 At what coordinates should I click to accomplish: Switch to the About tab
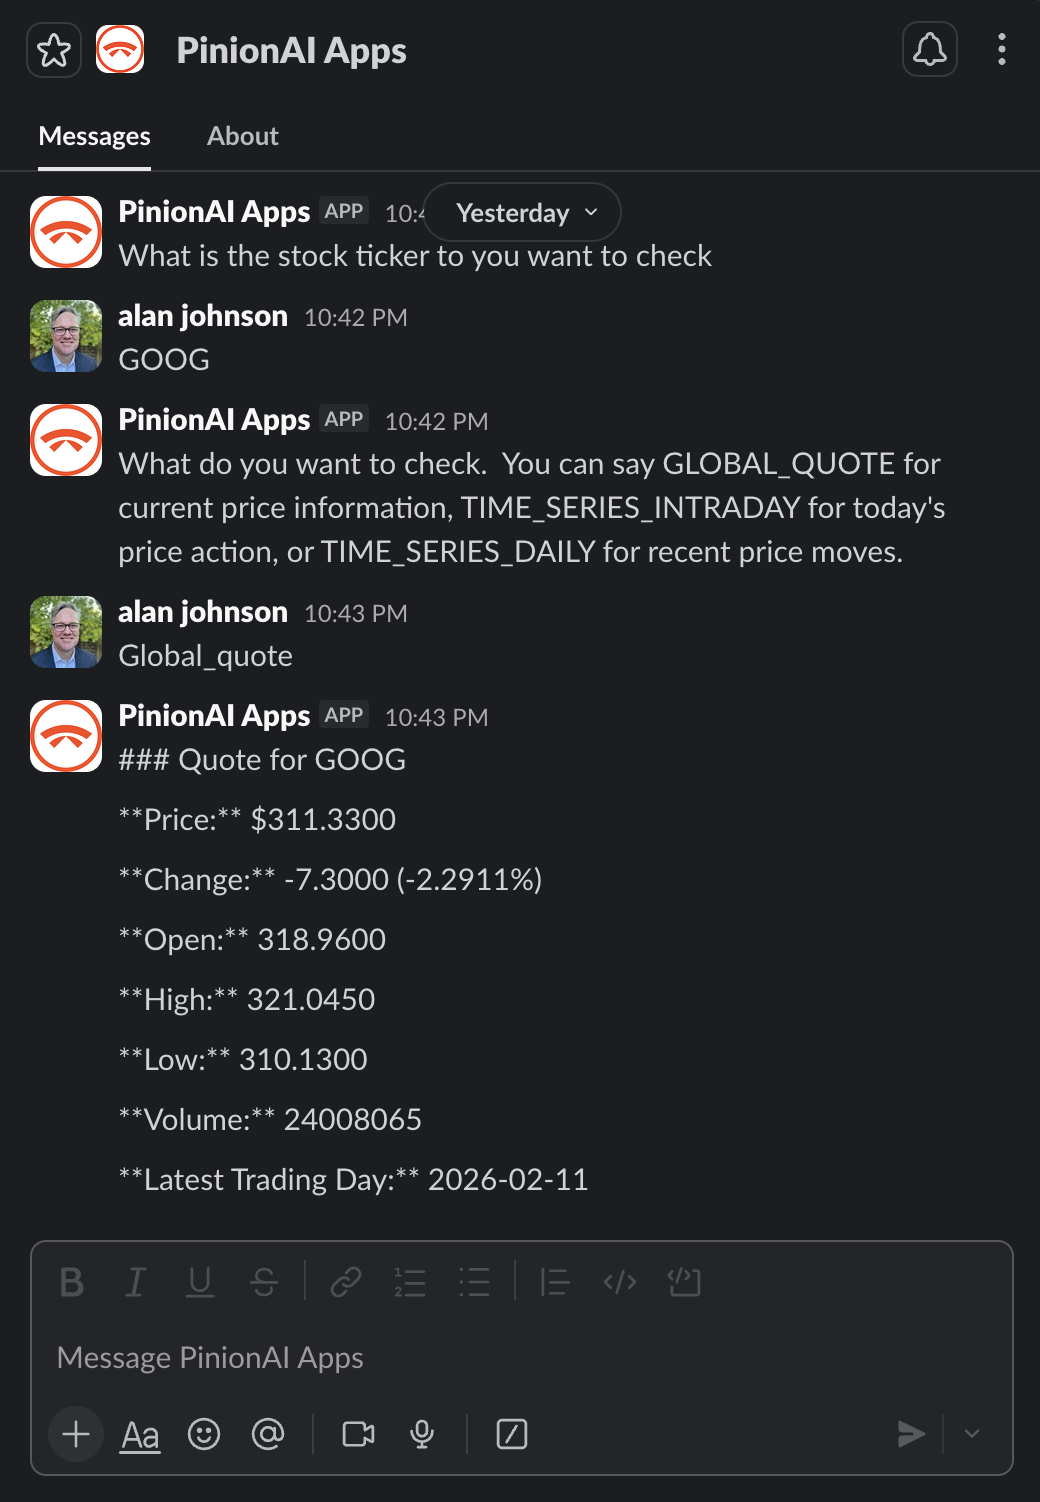click(x=242, y=136)
